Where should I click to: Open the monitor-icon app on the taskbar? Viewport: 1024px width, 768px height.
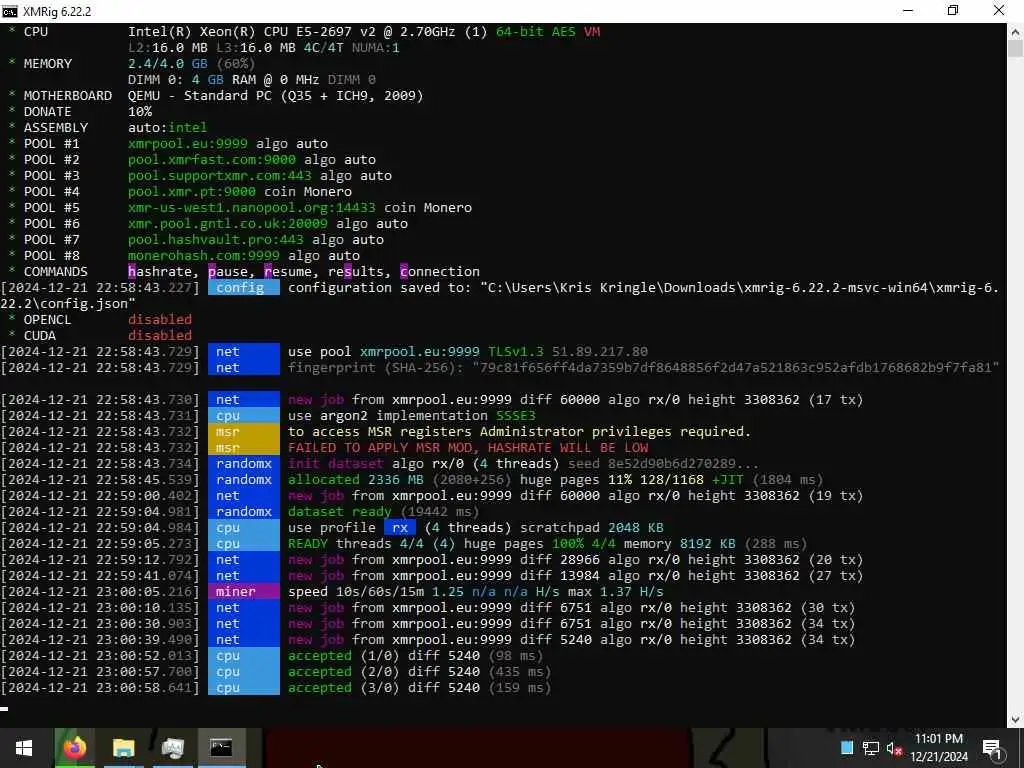coord(173,748)
